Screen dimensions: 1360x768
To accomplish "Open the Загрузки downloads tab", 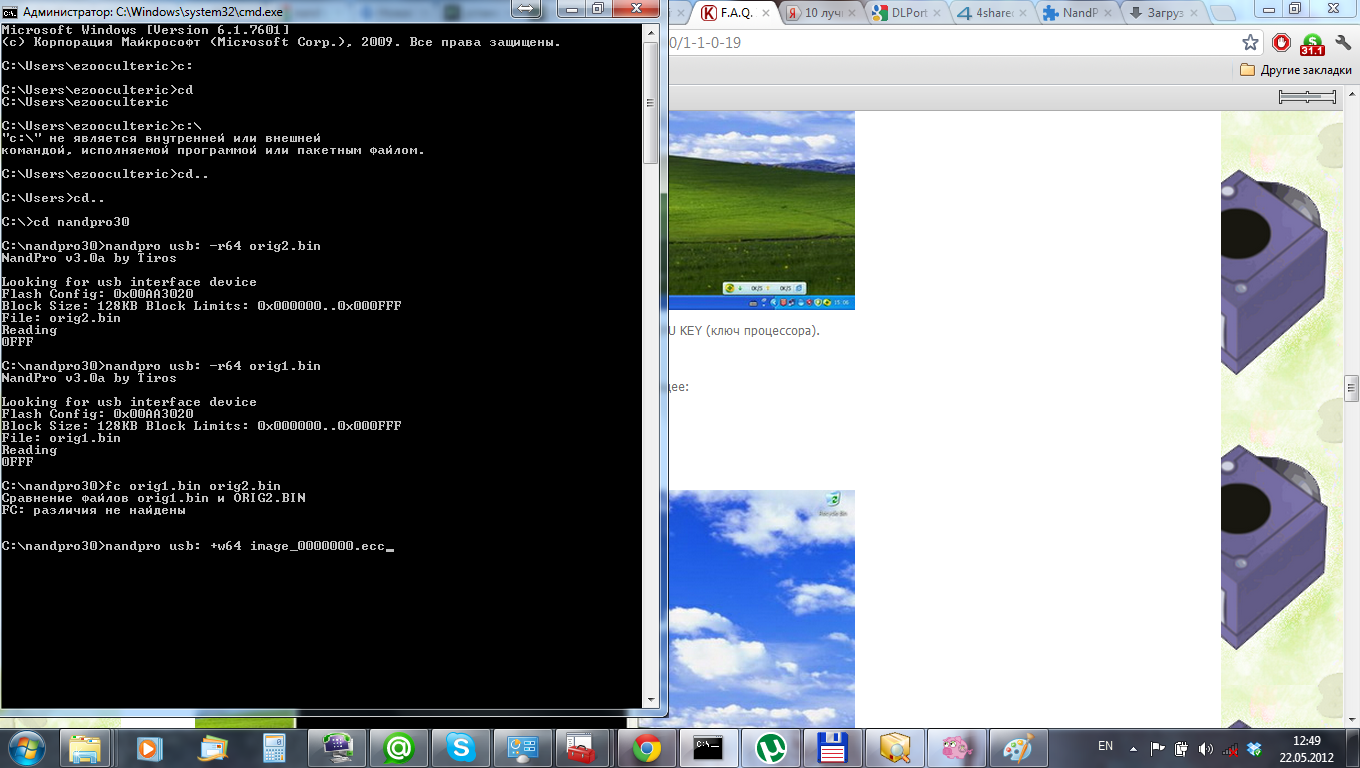I will 1160,13.
